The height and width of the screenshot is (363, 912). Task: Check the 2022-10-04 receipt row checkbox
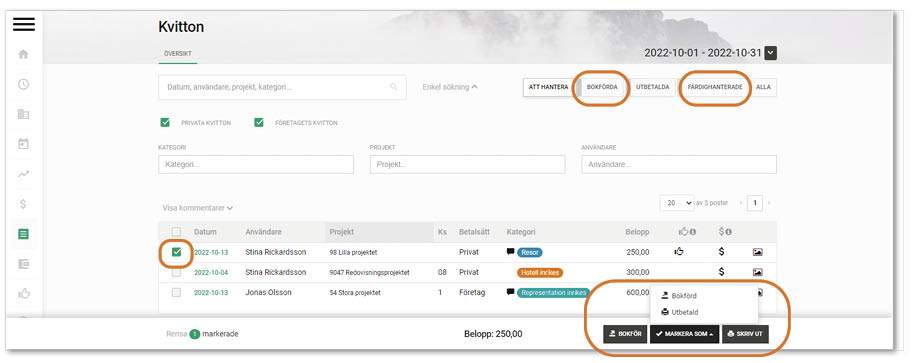pos(176,272)
